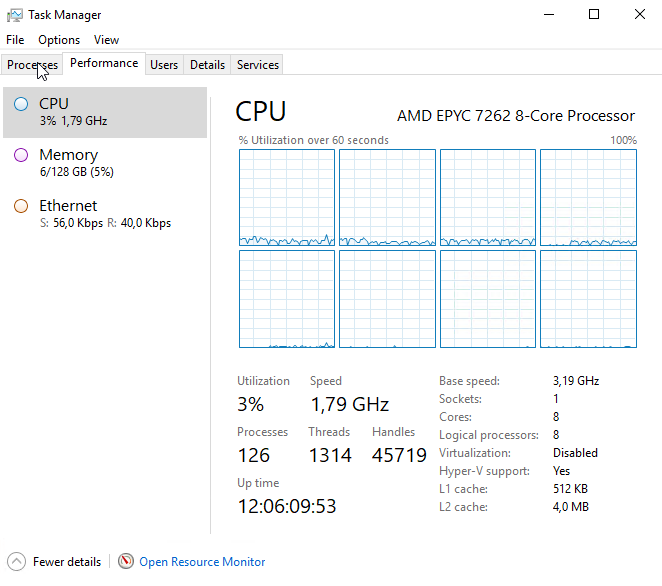Click the Task Manager title bar icon

pyautogui.click(x=14, y=15)
